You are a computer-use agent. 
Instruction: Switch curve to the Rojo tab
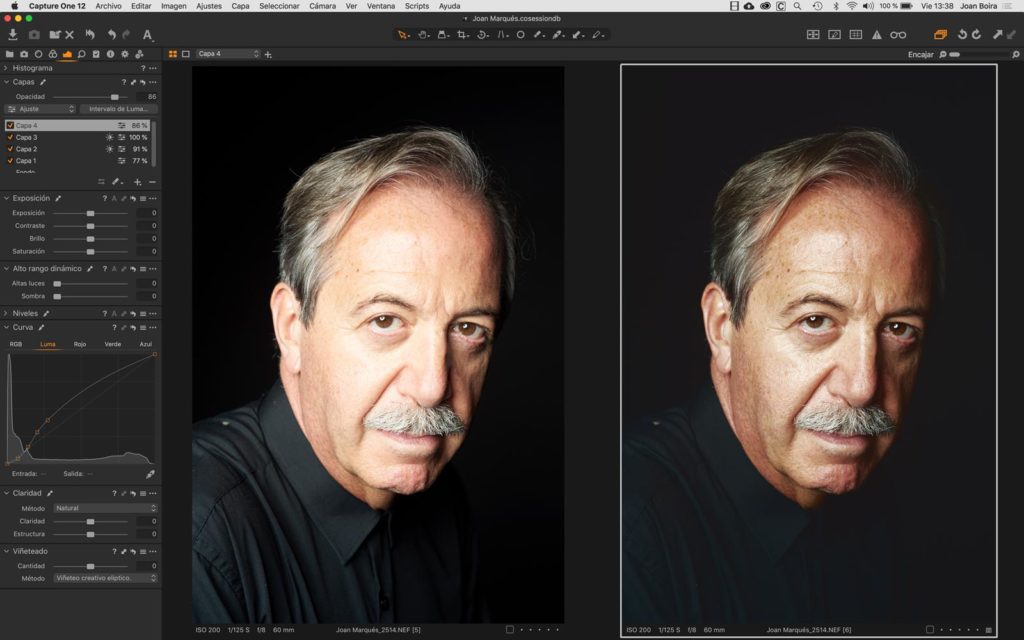(80, 344)
